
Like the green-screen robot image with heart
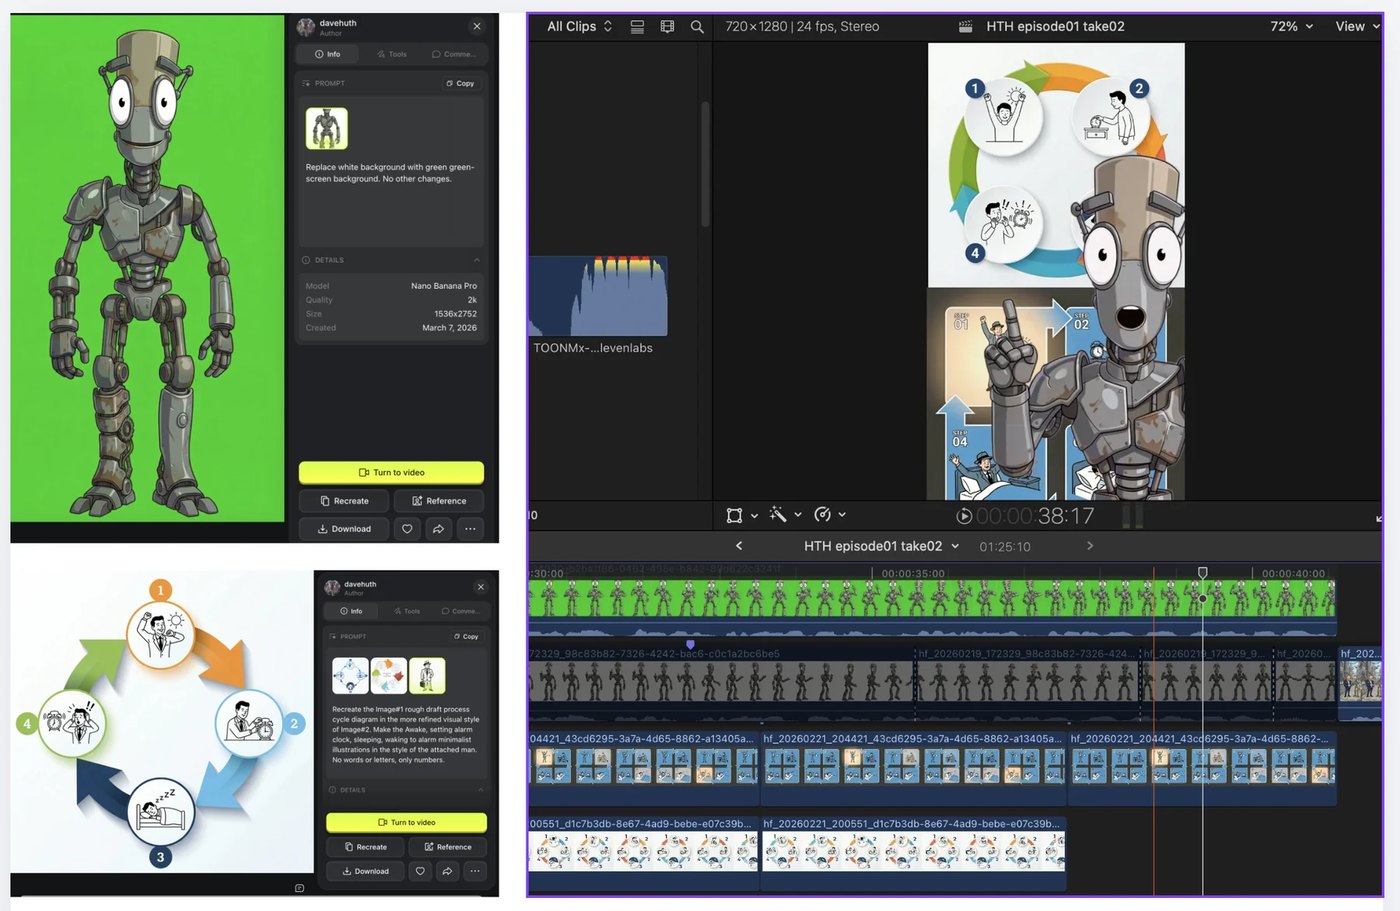(406, 529)
